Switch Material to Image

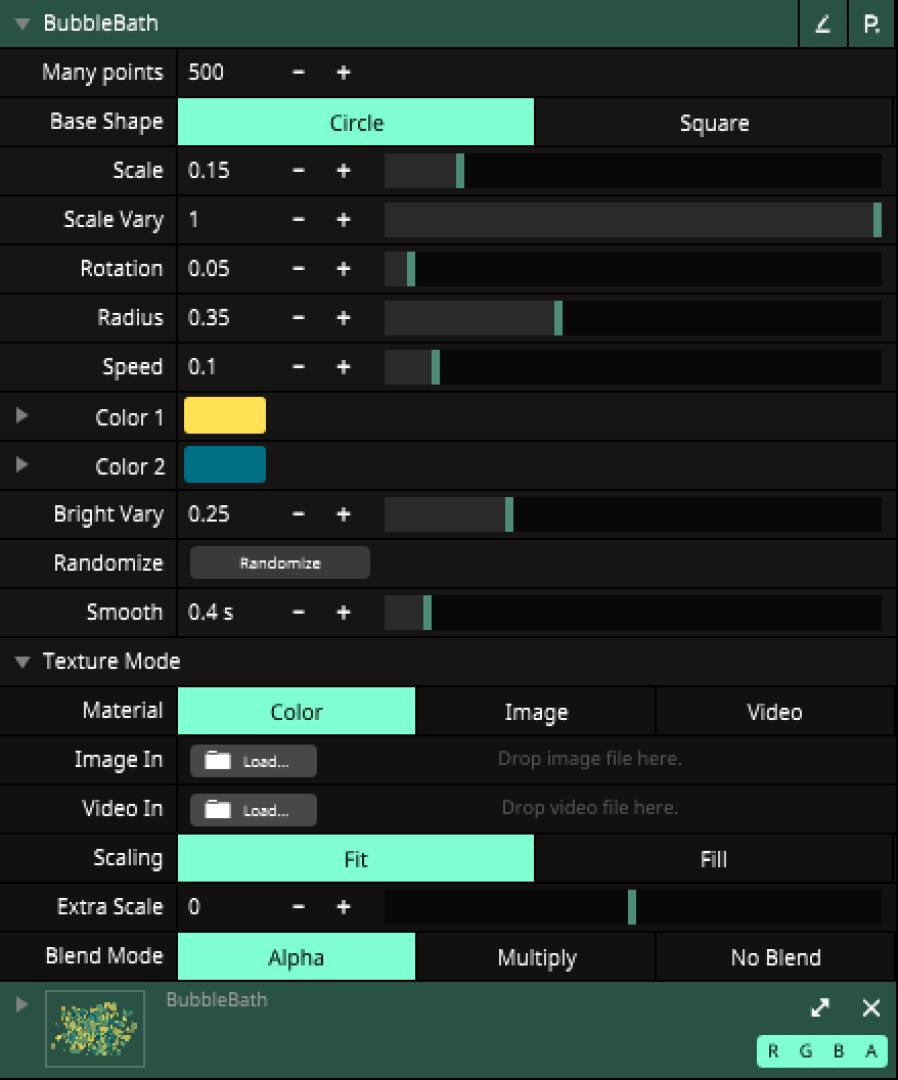[x=535, y=712]
